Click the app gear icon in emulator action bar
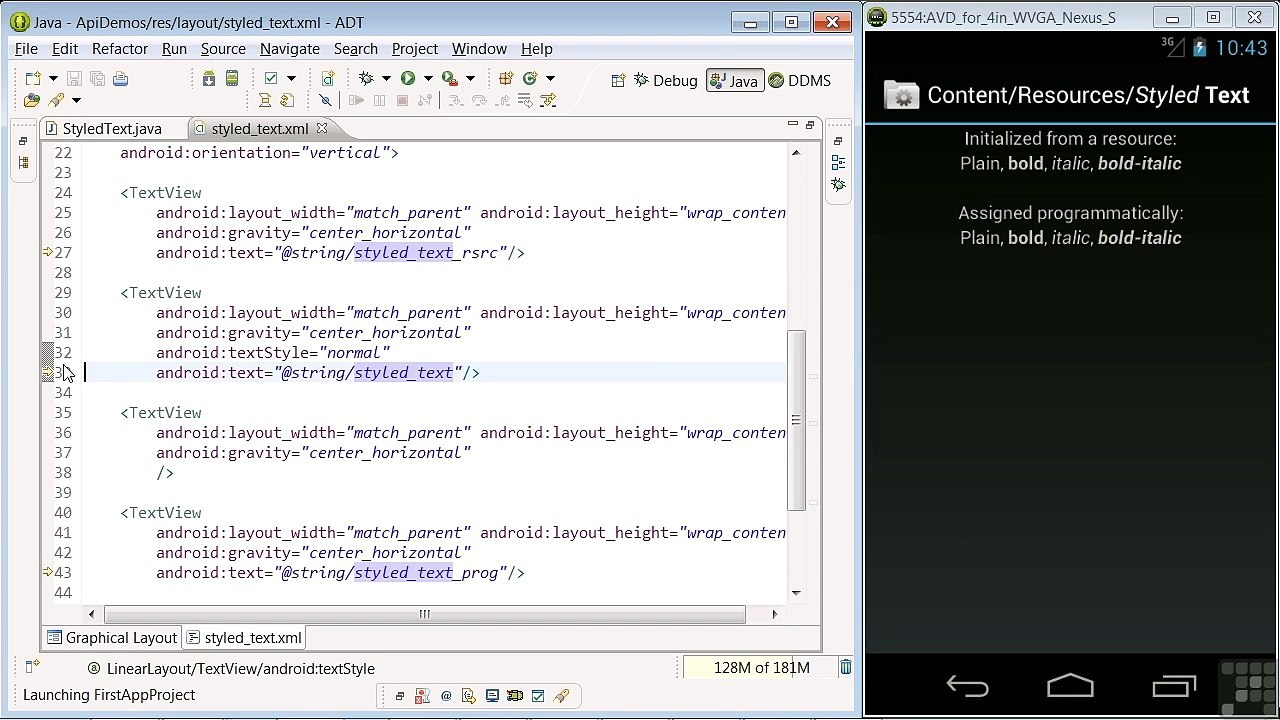Screen dimensions: 1280x720 coord(901,95)
